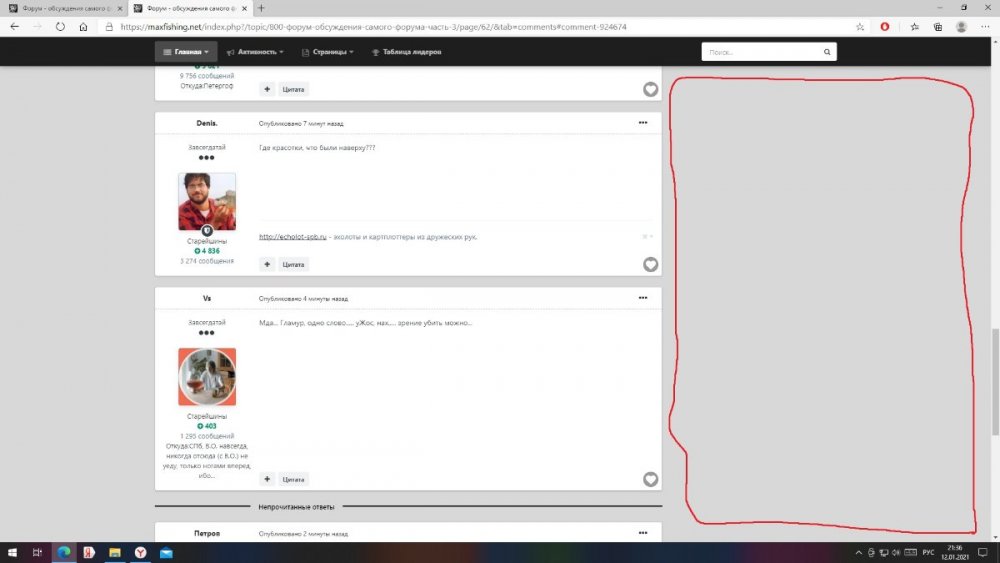Click into the Поиск search field

[760, 52]
